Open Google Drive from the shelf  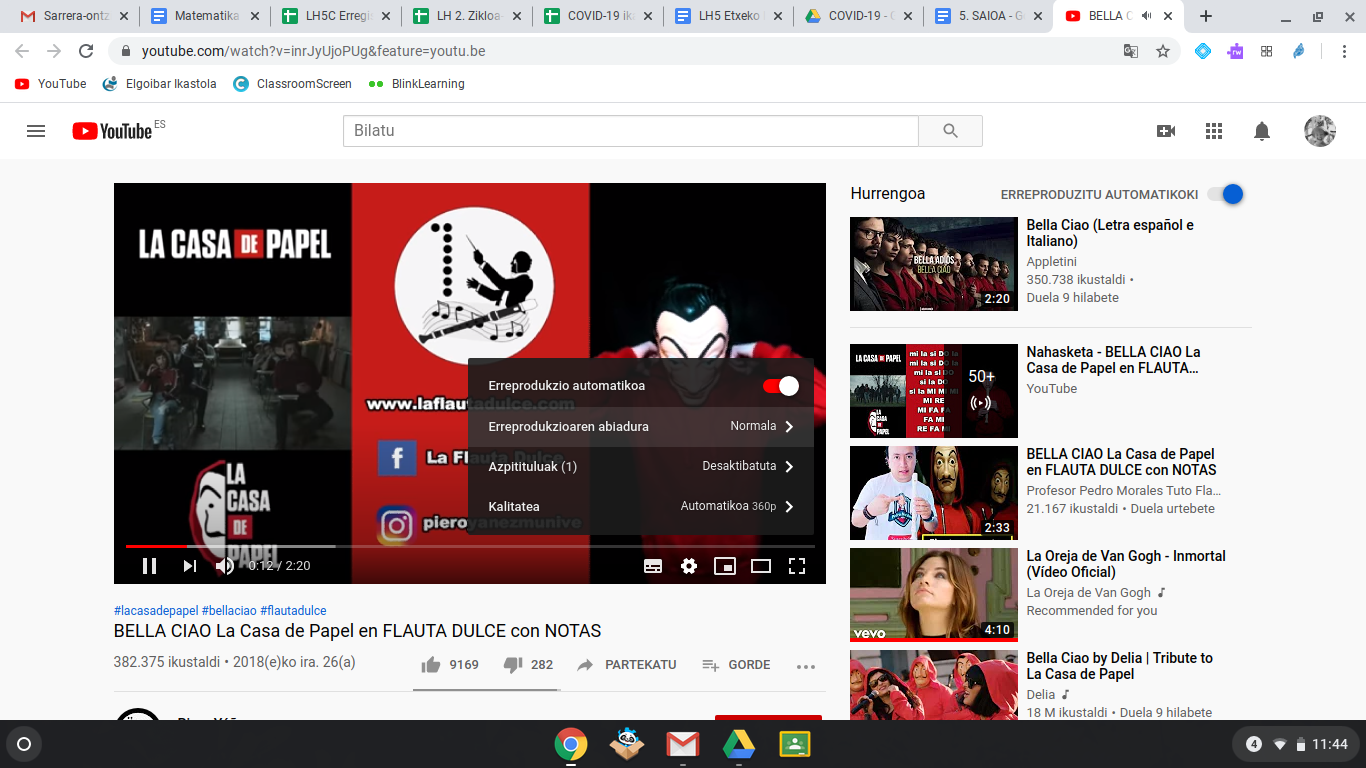coord(739,744)
